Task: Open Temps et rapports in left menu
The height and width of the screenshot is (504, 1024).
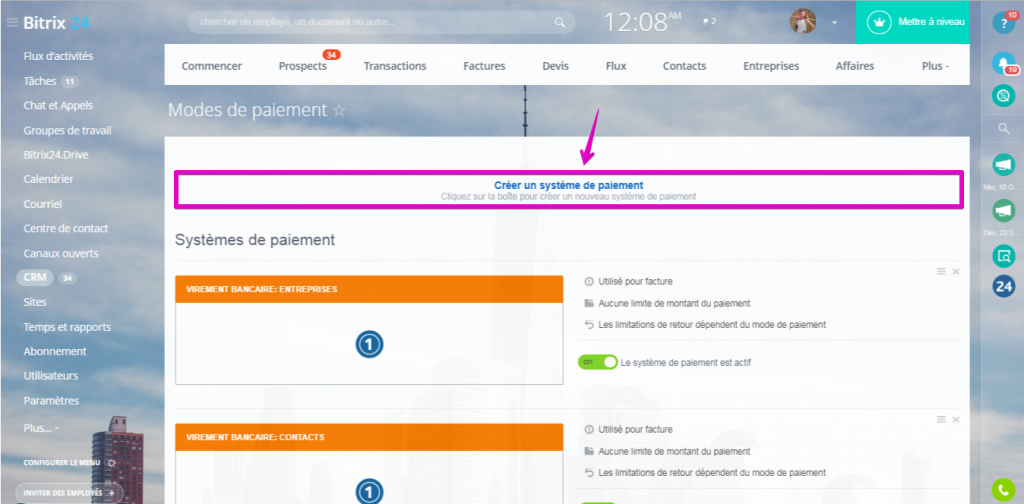Action: click(x=67, y=327)
